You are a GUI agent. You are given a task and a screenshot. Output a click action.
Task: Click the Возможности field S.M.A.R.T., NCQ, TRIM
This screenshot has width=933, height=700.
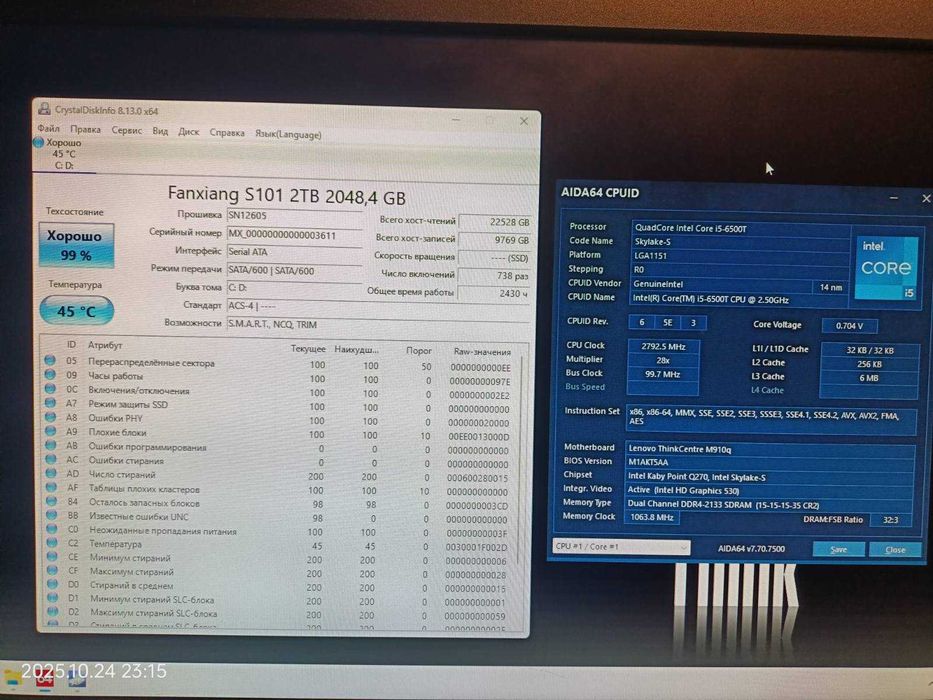[378, 325]
